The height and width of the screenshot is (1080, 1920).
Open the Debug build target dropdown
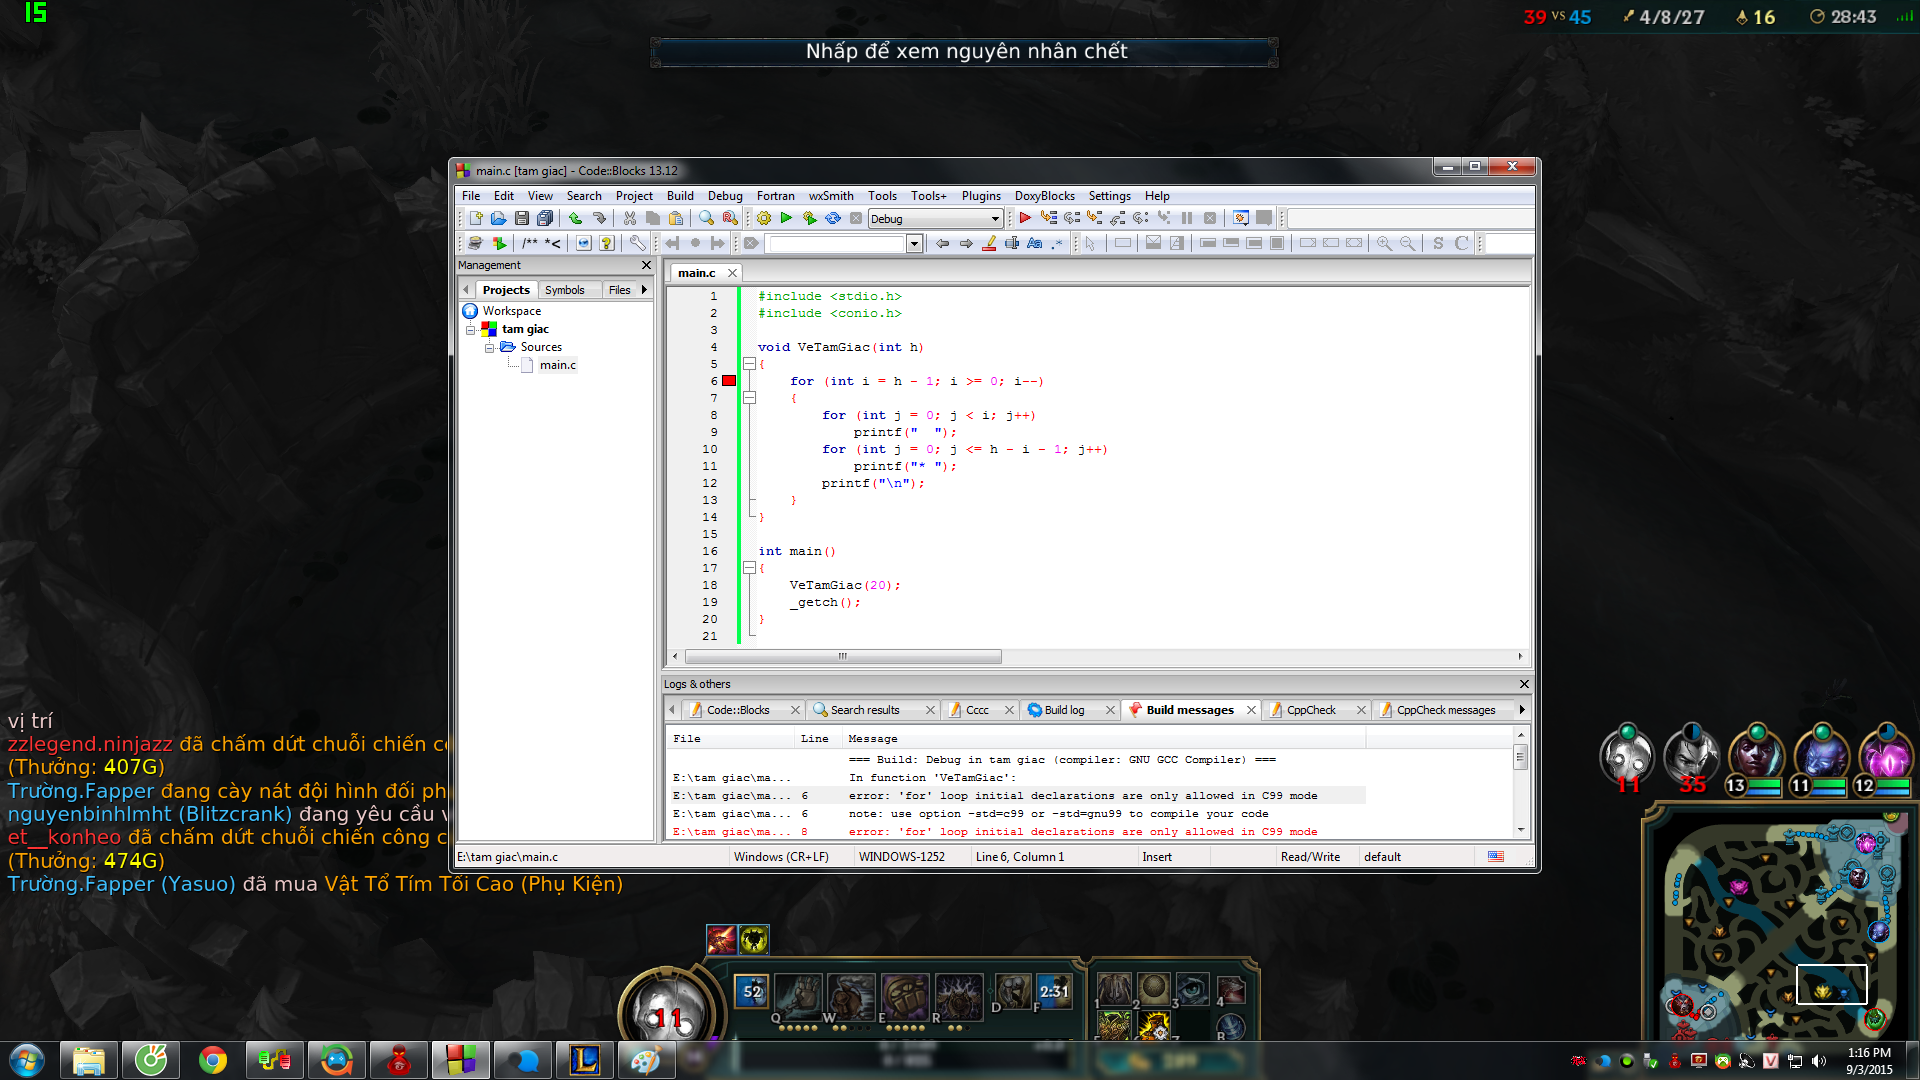(995, 219)
